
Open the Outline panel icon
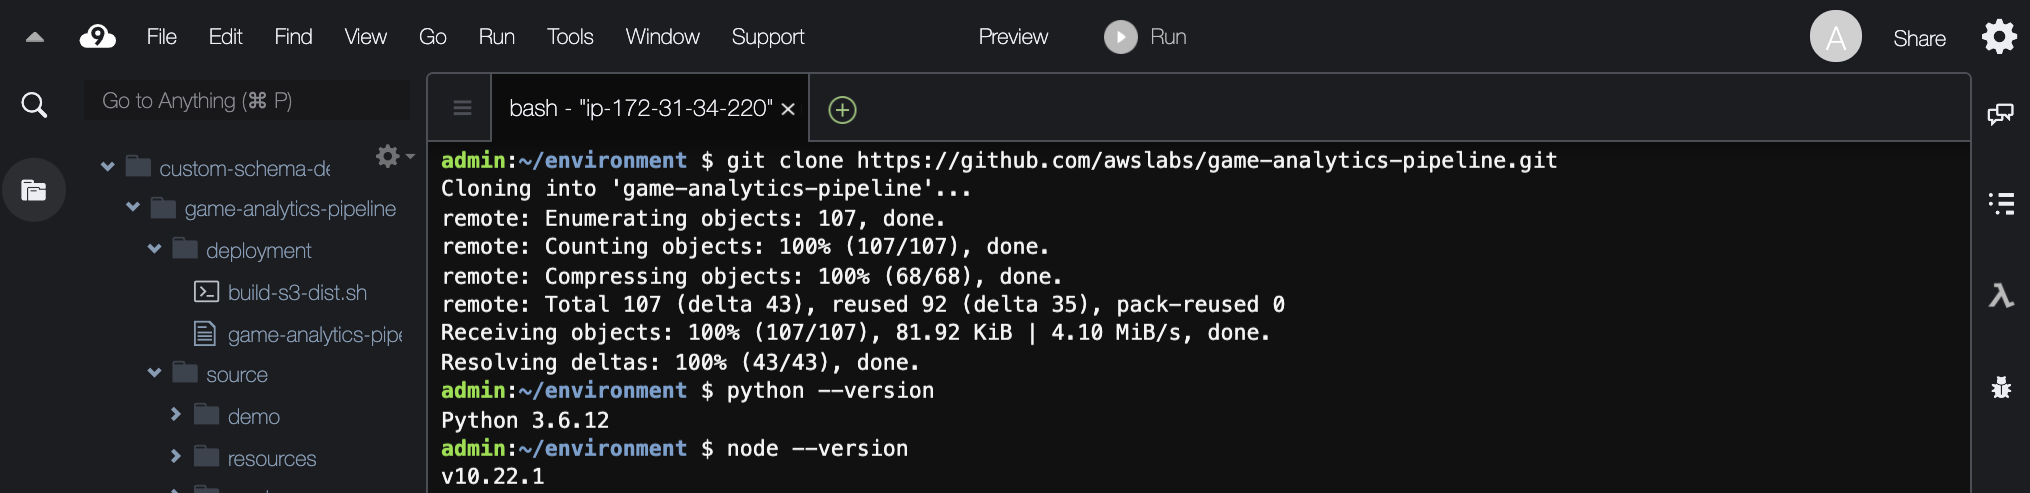2001,204
